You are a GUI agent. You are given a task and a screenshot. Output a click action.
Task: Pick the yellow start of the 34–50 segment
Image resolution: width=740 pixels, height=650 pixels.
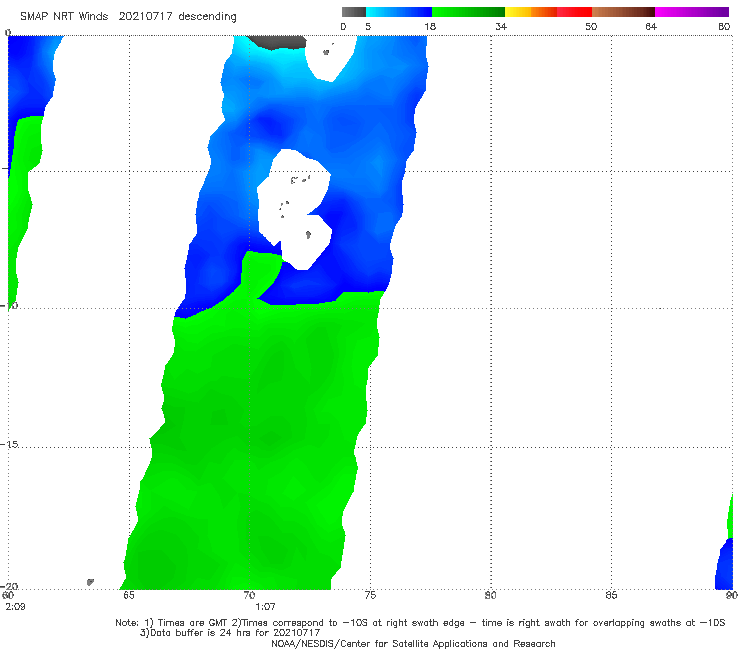(x=518, y=12)
